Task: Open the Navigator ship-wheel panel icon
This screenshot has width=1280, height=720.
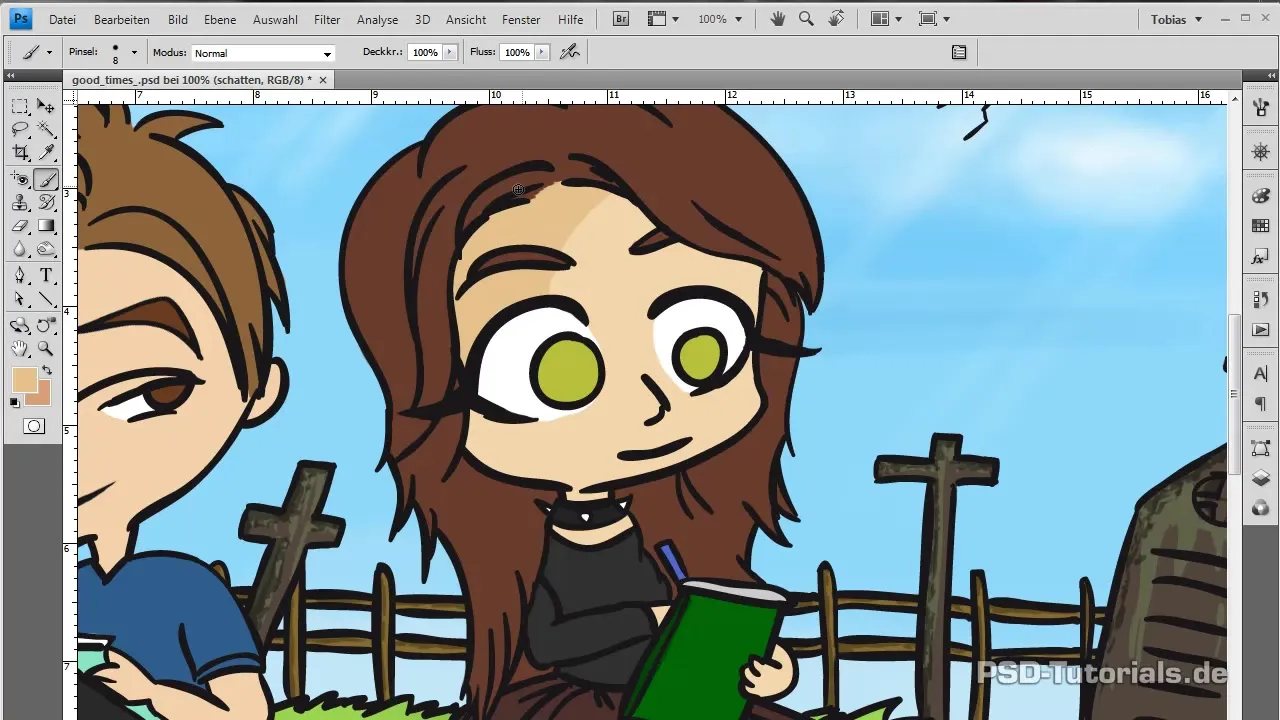Action: click(x=1260, y=152)
